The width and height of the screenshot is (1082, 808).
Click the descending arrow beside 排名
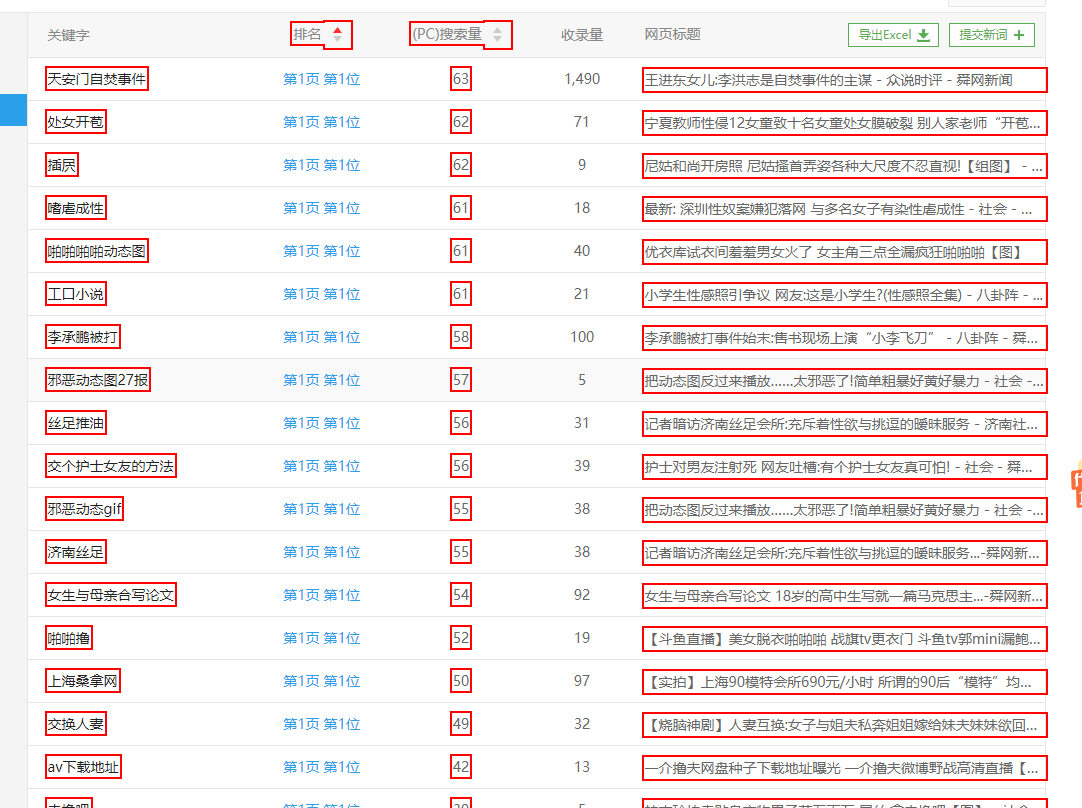tap(337, 40)
